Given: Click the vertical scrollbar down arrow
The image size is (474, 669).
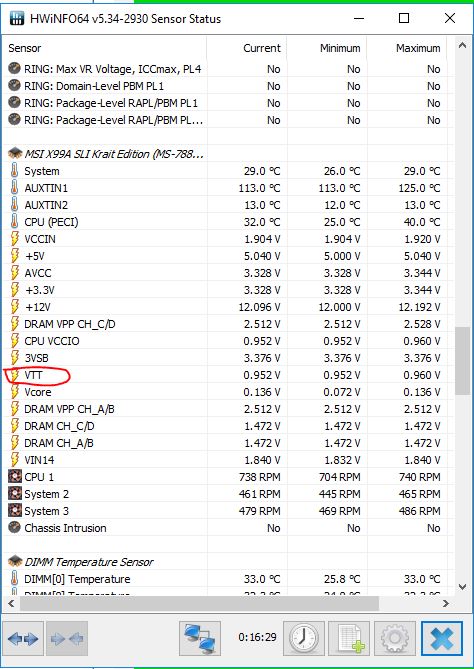Looking at the screenshot, I should click(x=462, y=587).
